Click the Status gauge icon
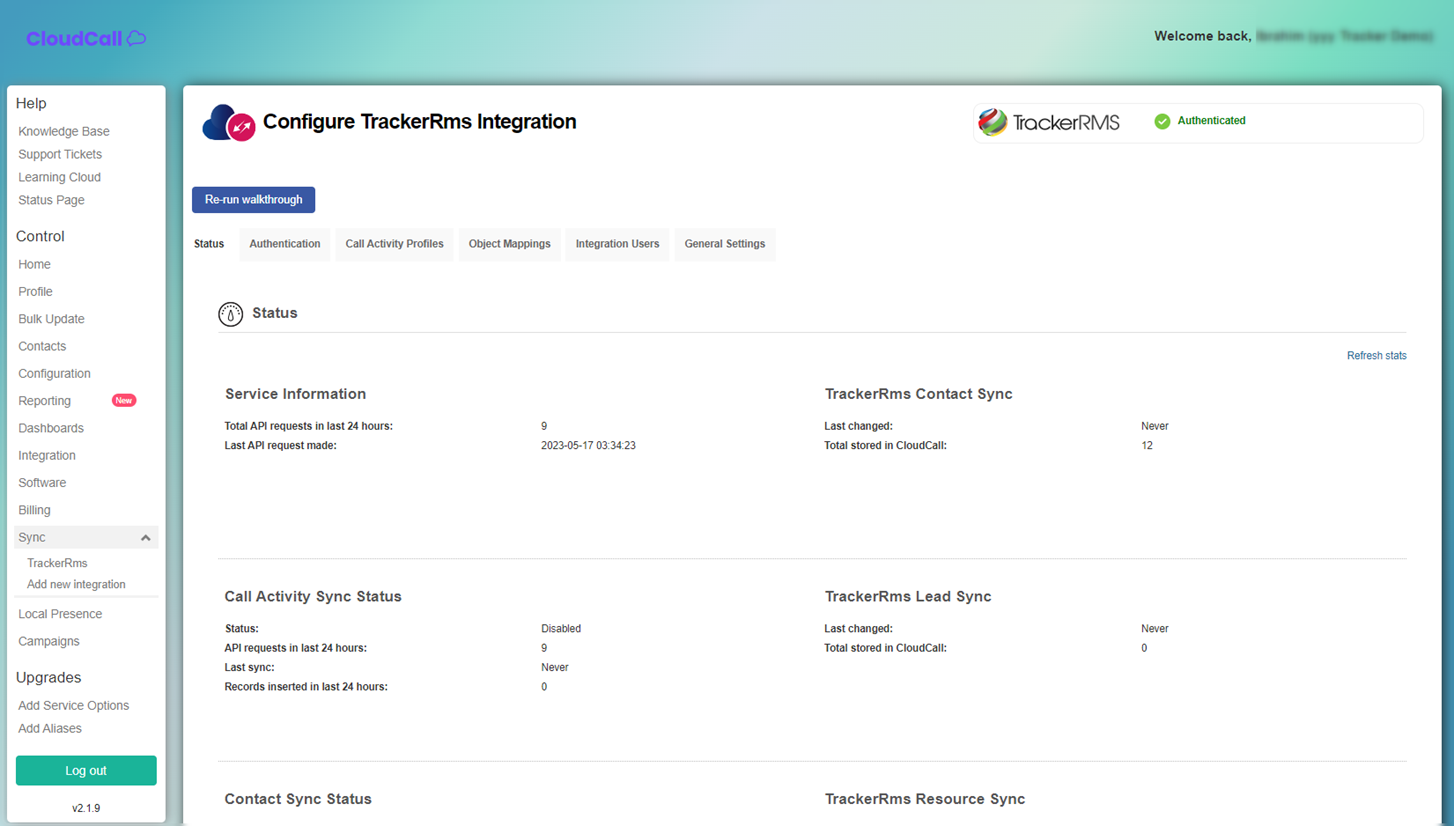This screenshot has width=1454, height=826. click(x=231, y=314)
